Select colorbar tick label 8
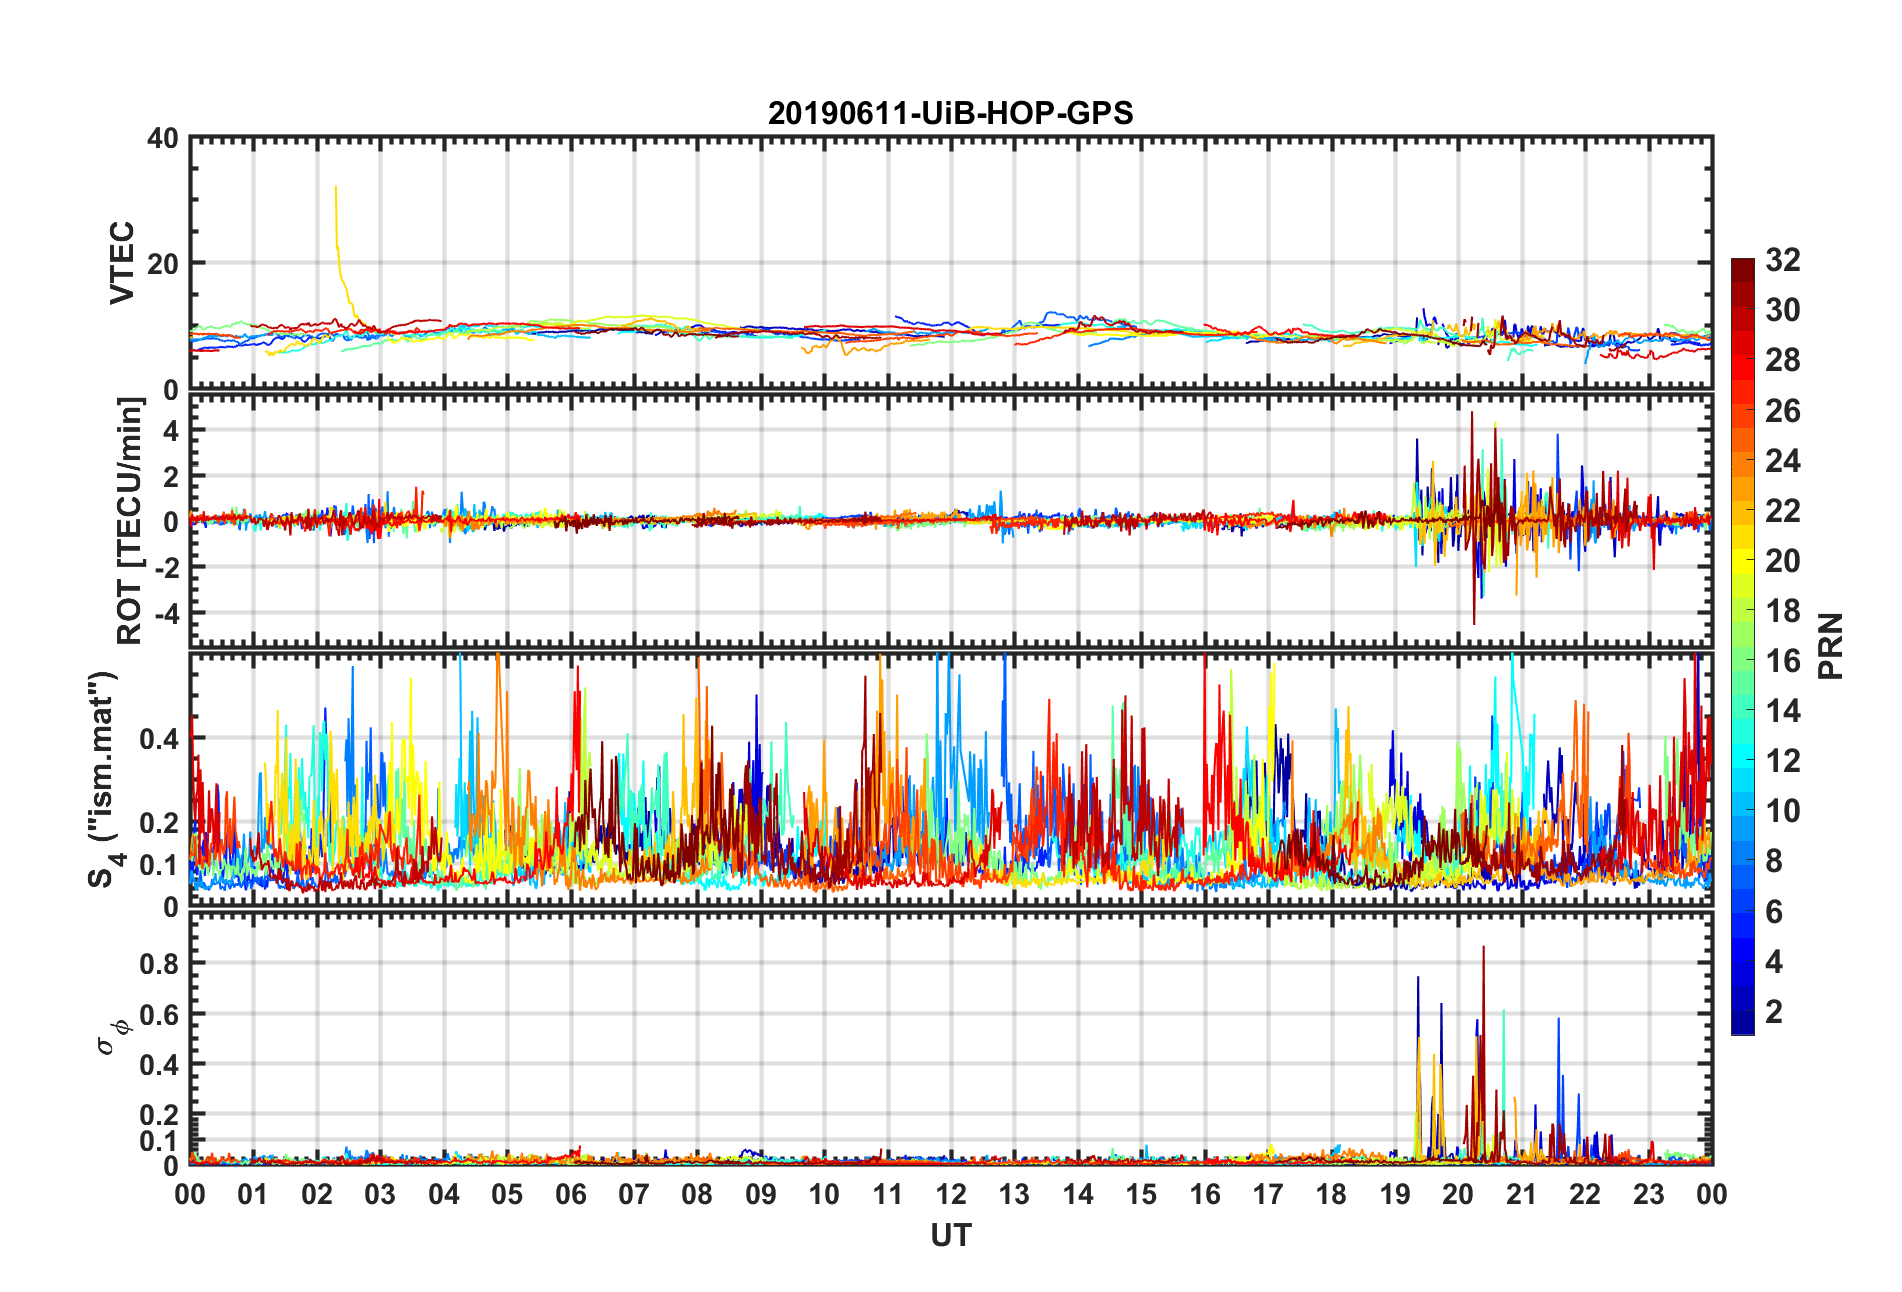Screen dimensions: 1902x1292 click(1774, 861)
